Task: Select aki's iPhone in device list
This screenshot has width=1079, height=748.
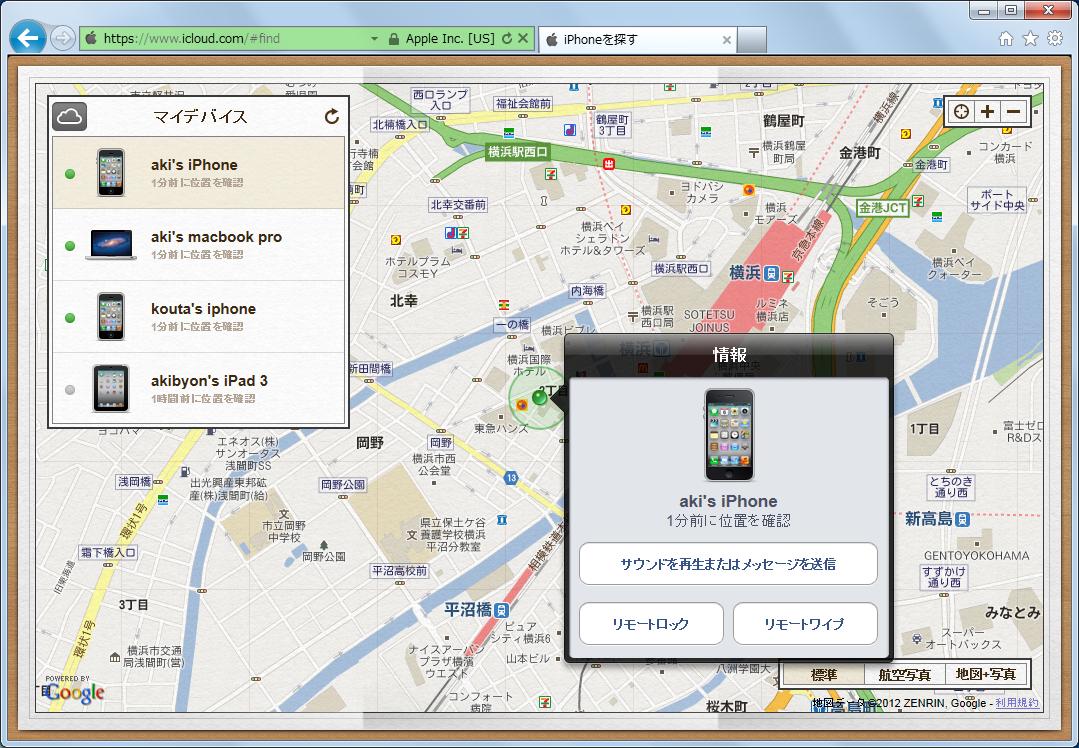Action: (x=198, y=173)
